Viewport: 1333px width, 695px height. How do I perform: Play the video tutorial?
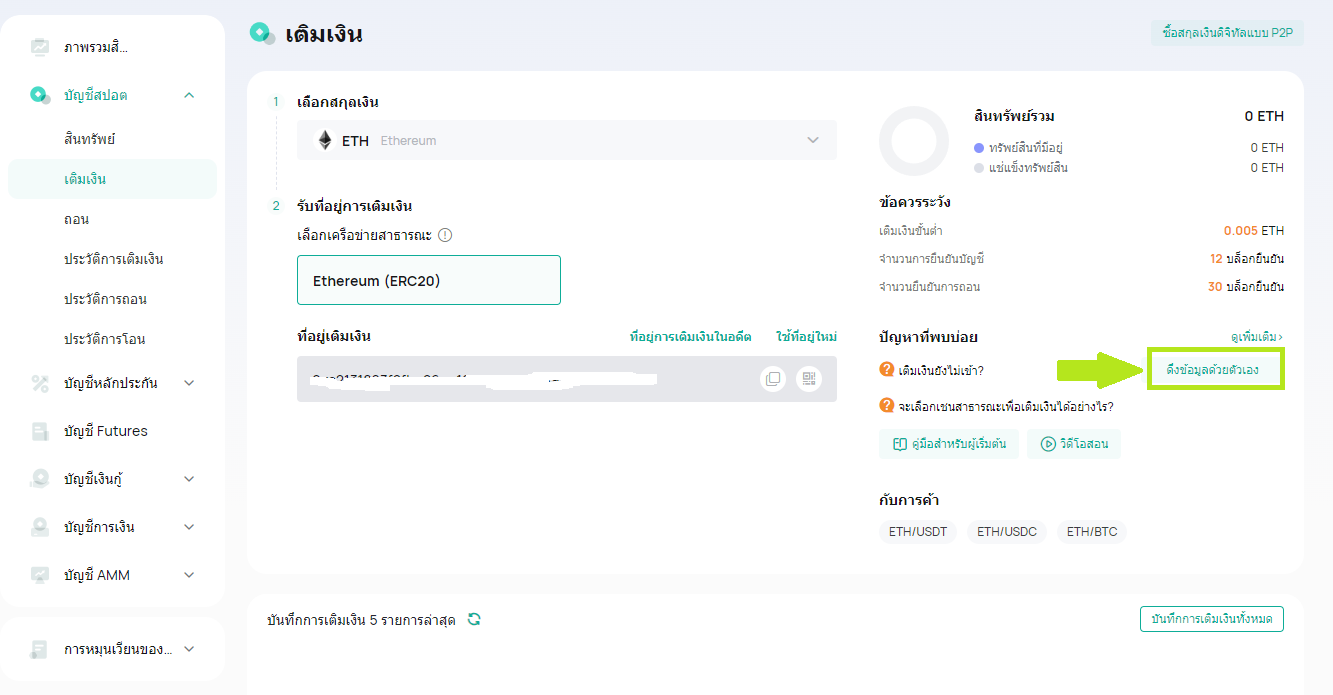[1074, 444]
